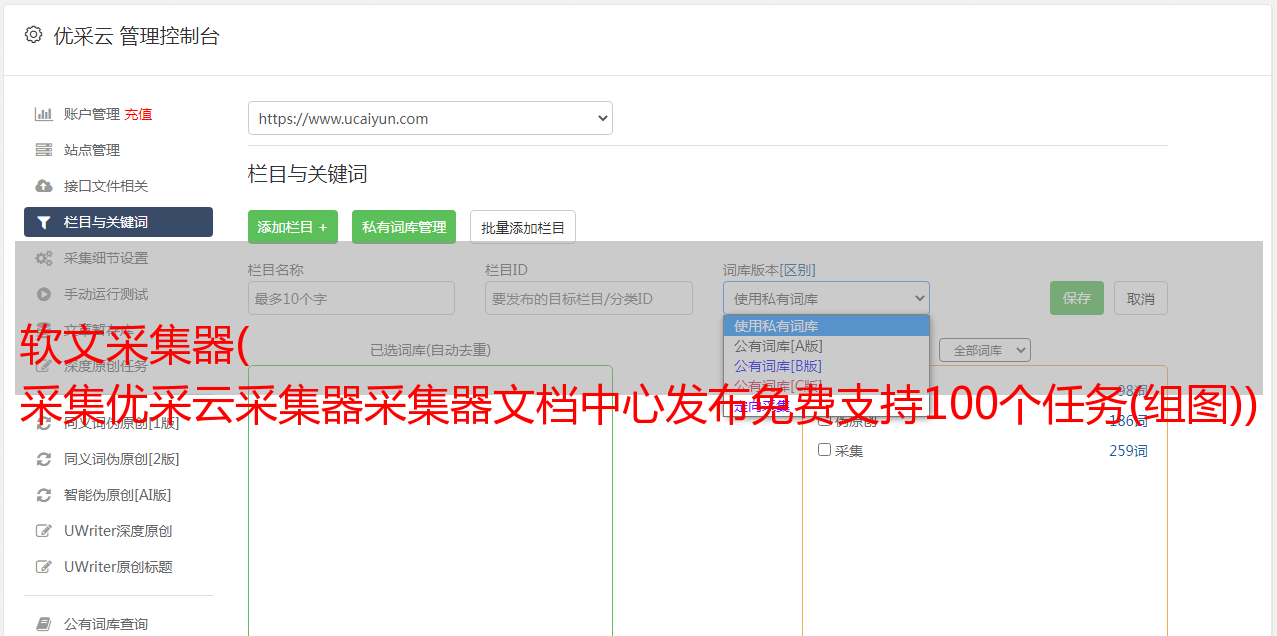Choose 使用私有词库 option in the list
1277x636 pixels.
point(826,326)
